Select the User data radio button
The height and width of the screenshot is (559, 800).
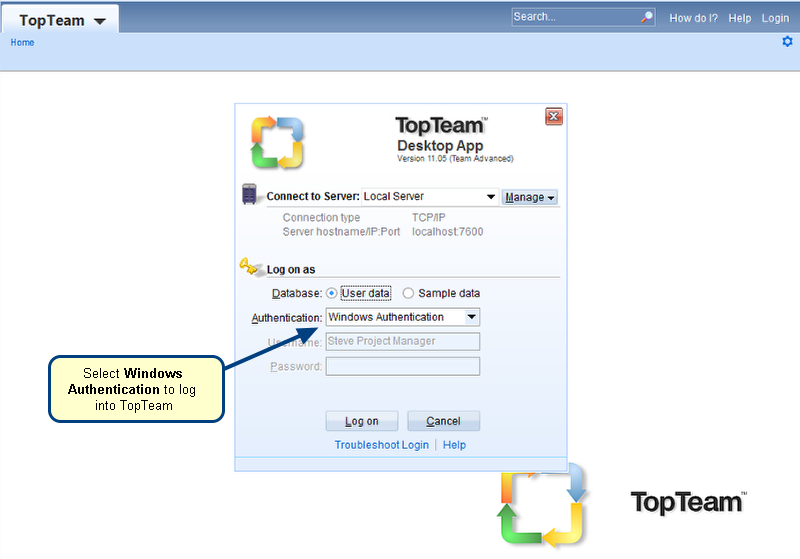[332, 294]
